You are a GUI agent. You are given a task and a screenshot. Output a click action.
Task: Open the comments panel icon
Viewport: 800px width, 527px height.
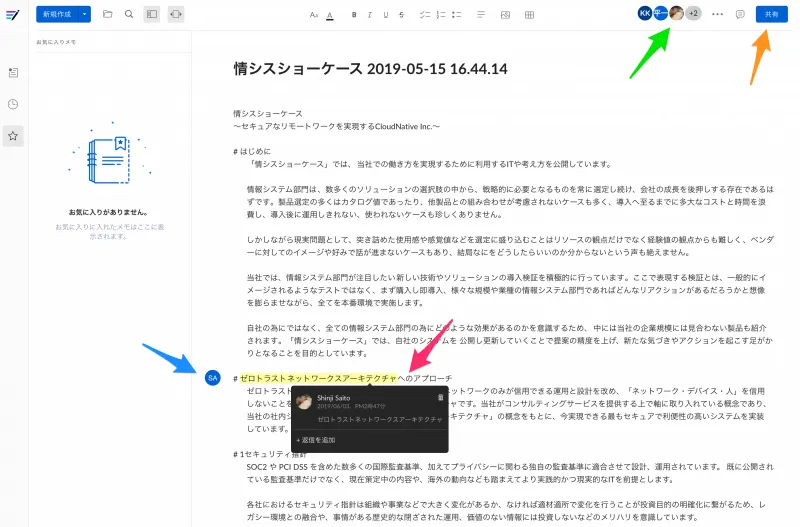click(x=740, y=14)
